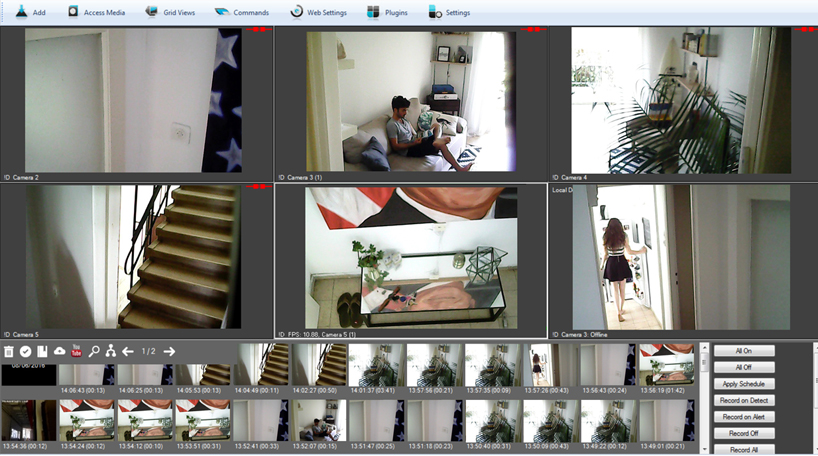Click the select-all checkmark icon

coord(26,352)
